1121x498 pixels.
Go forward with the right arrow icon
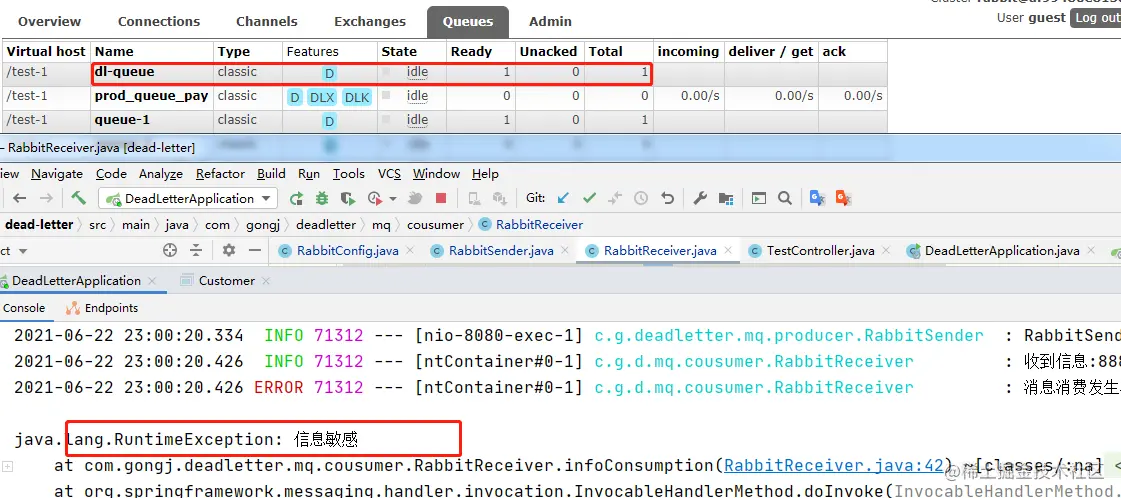(46, 198)
